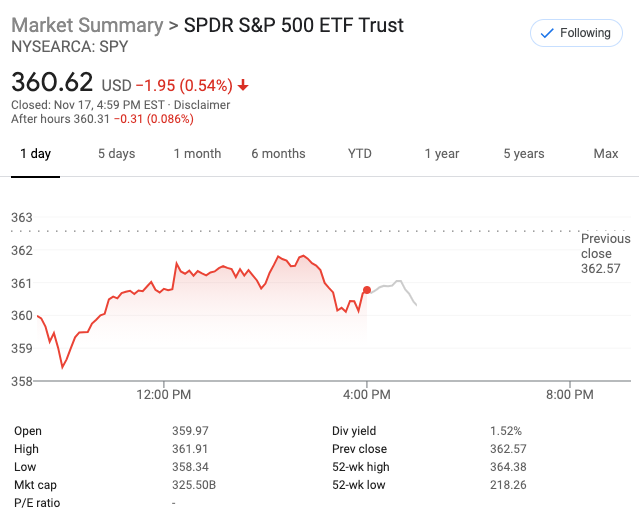
Task: Open the Disclaimer link
Action: click(x=203, y=105)
